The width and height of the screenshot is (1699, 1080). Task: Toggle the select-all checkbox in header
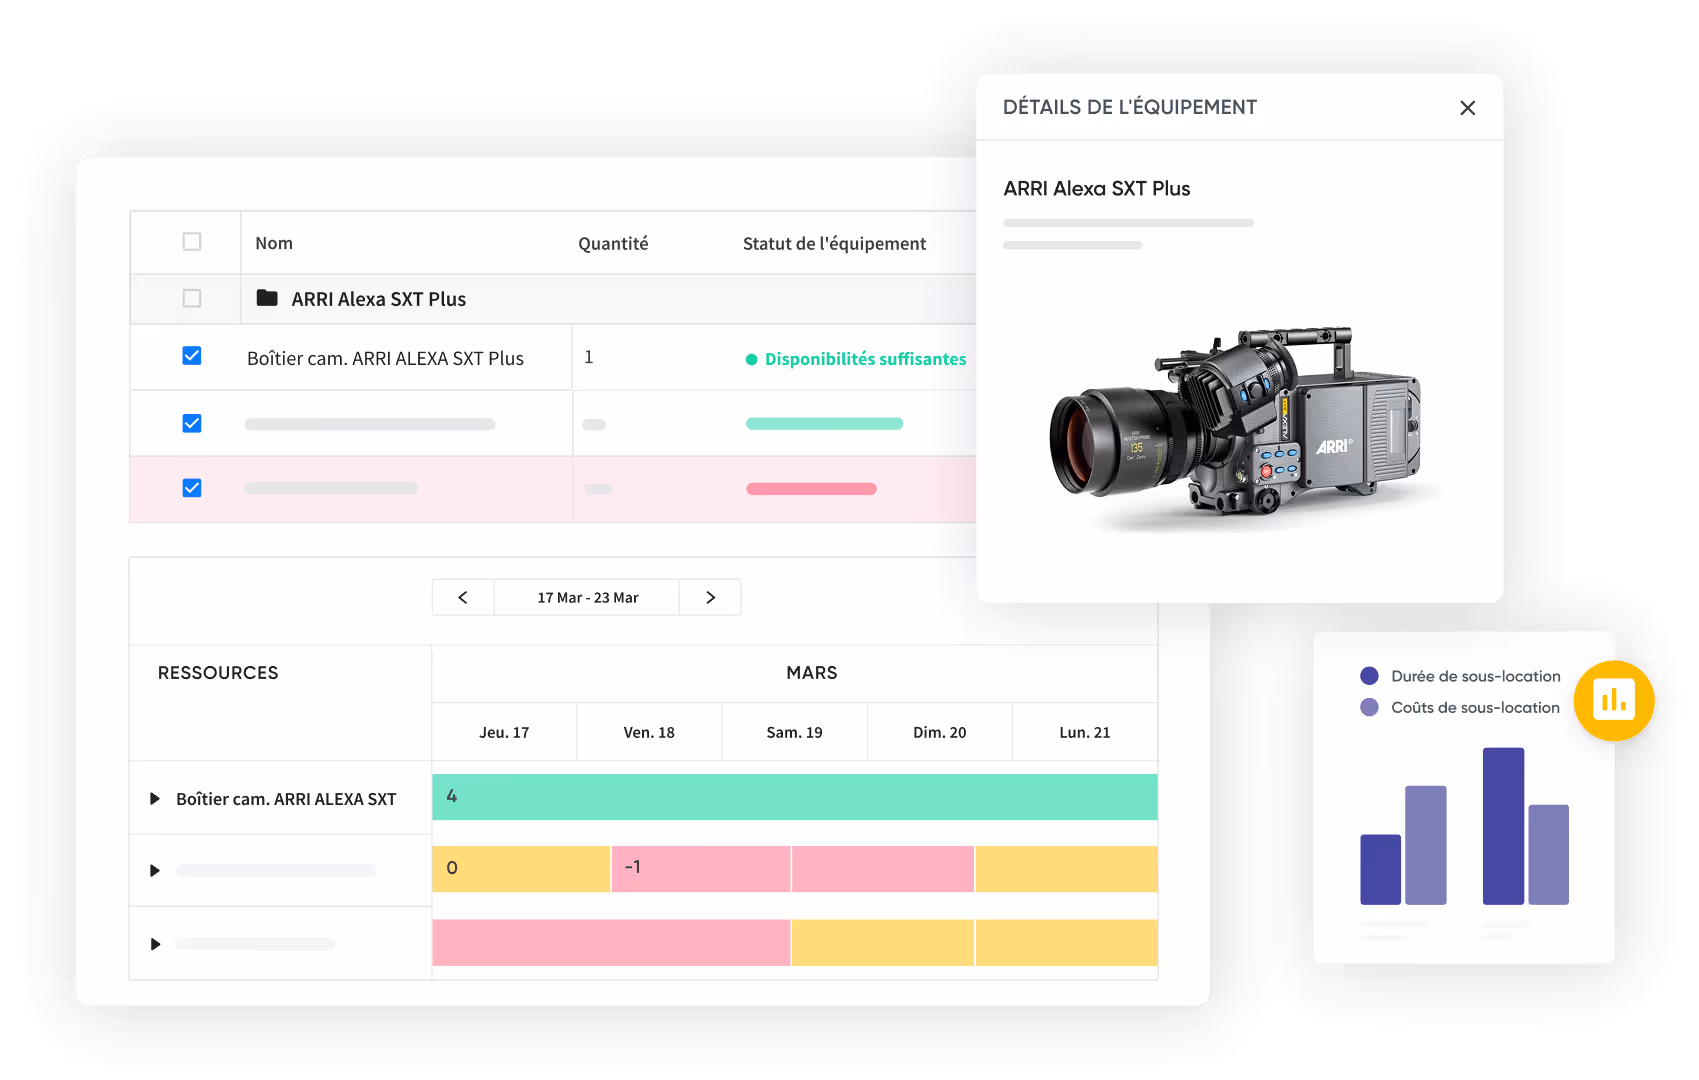192,242
